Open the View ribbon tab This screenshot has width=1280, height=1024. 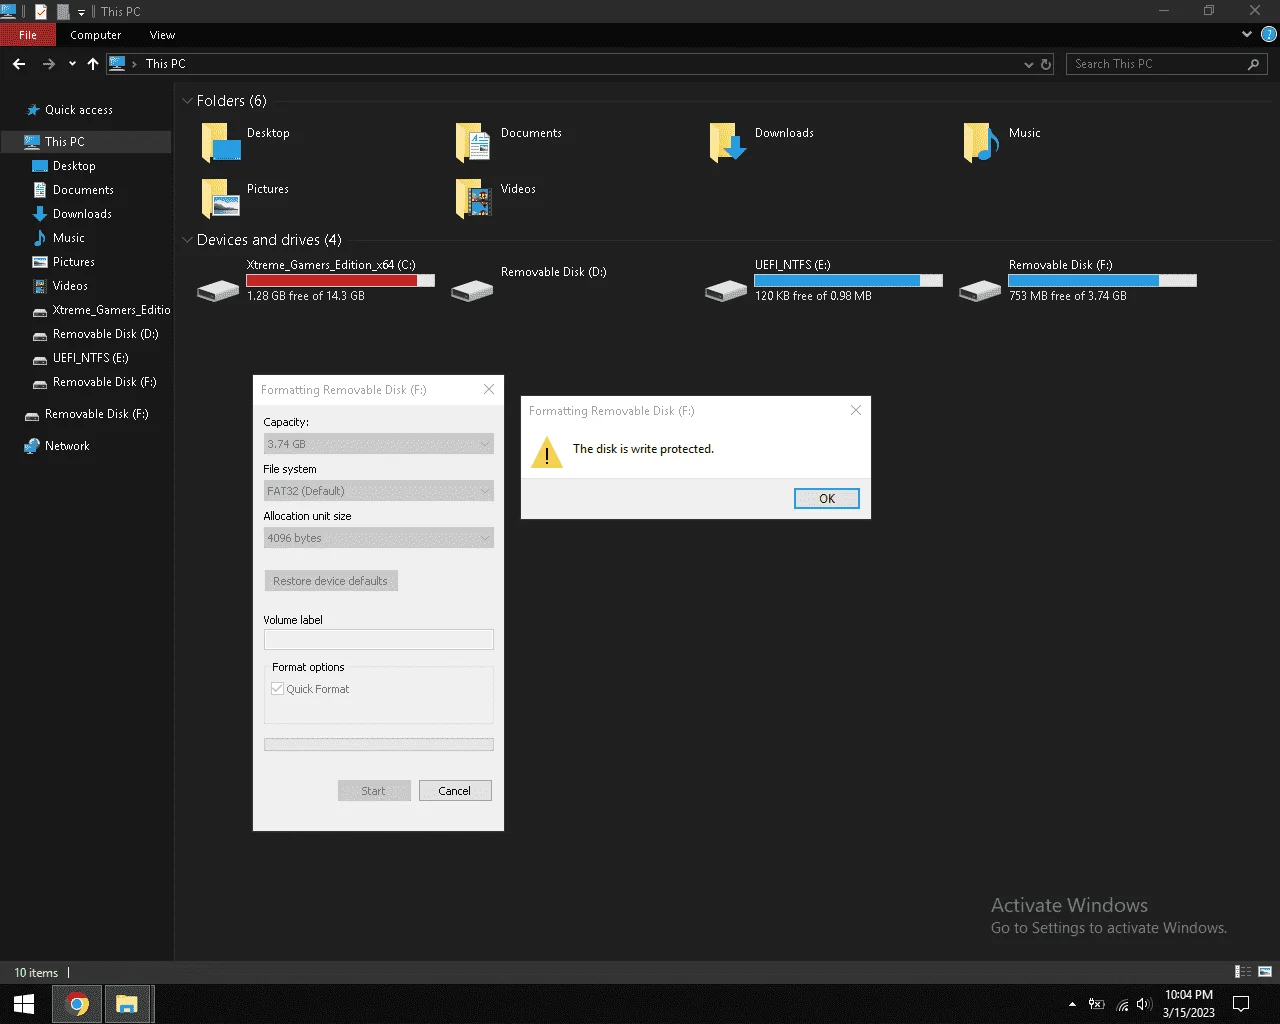tap(162, 35)
